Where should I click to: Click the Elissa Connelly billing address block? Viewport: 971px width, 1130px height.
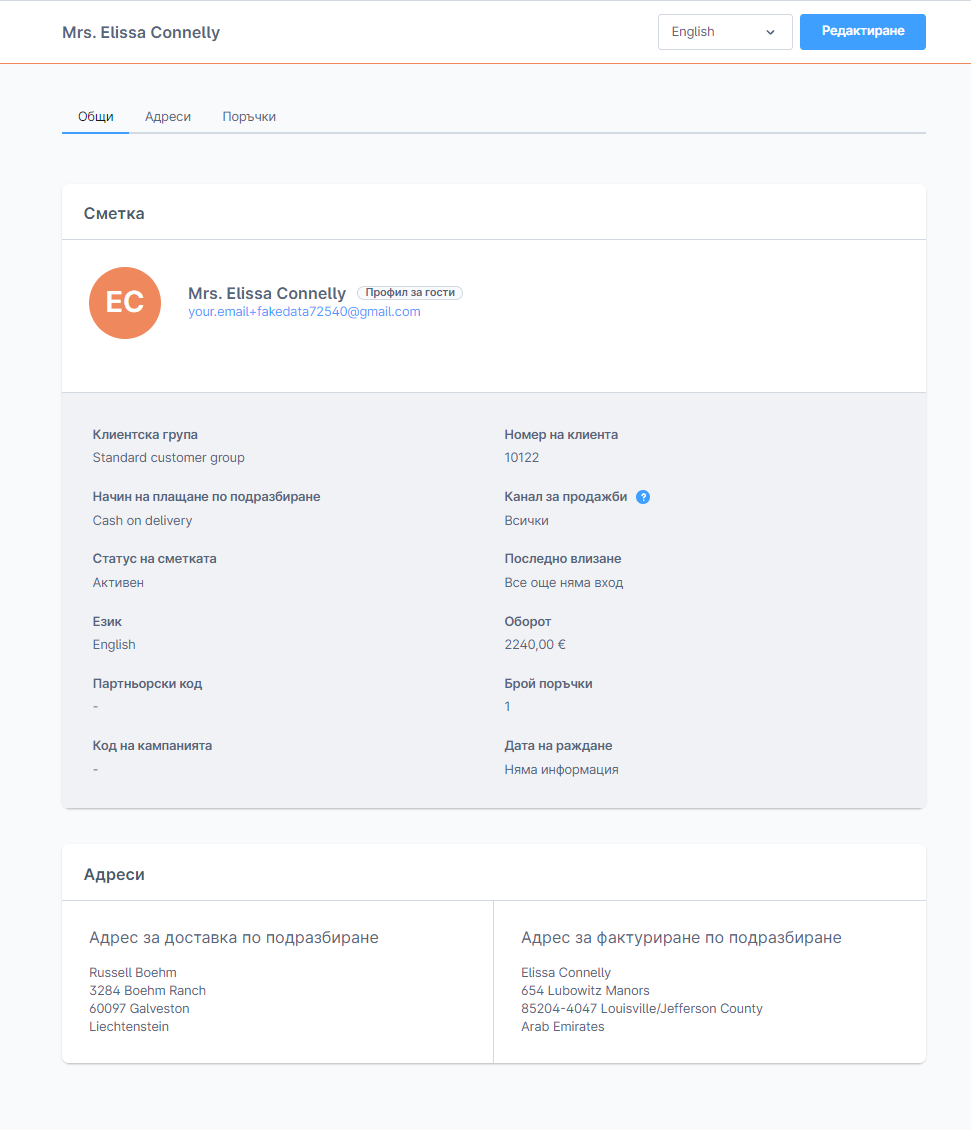tap(641, 999)
